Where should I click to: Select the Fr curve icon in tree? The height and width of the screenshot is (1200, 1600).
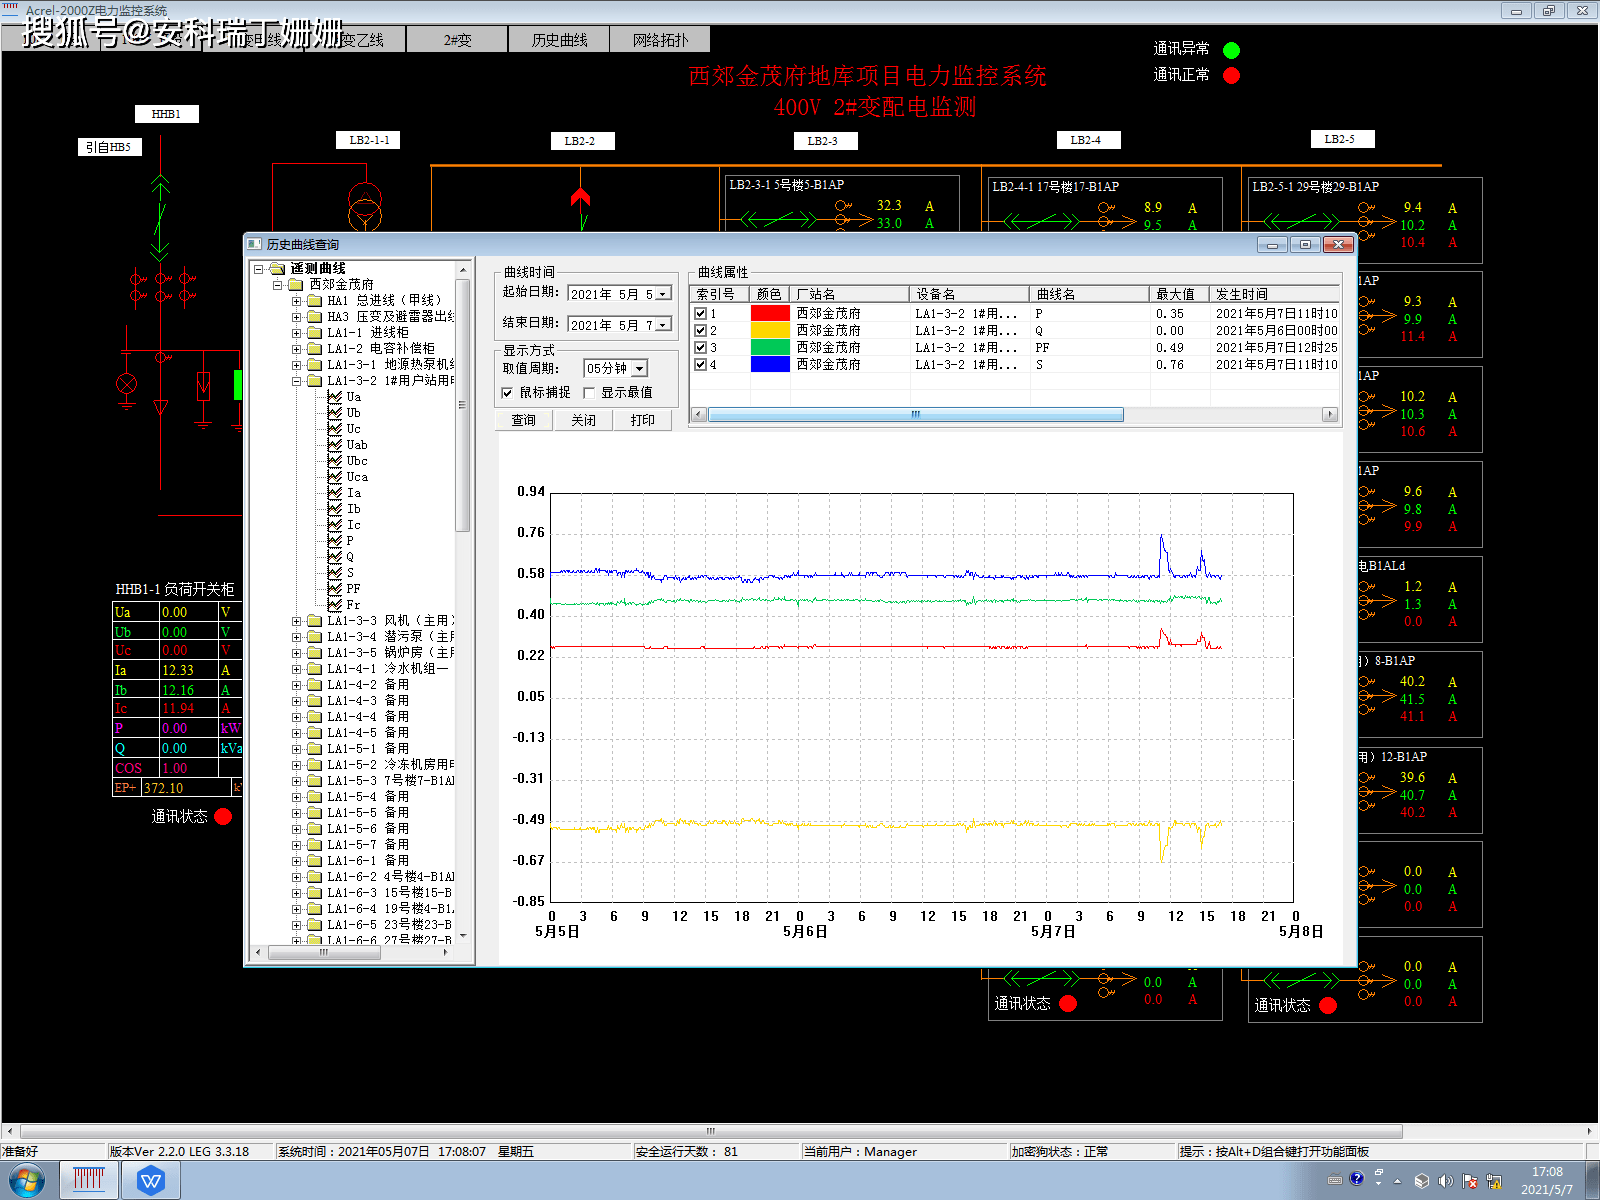tap(335, 605)
